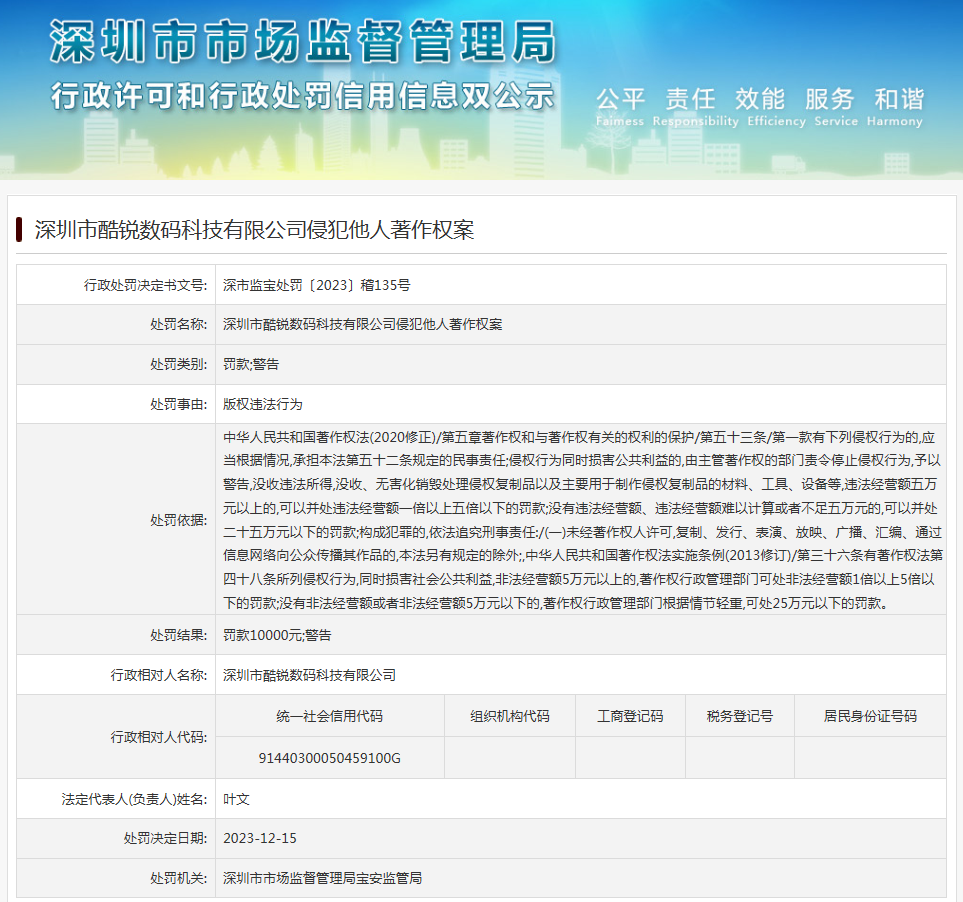Select the company name in 行政相对人名称 row
The height and width of the screenshot is (902, 963).
point(309,675)
